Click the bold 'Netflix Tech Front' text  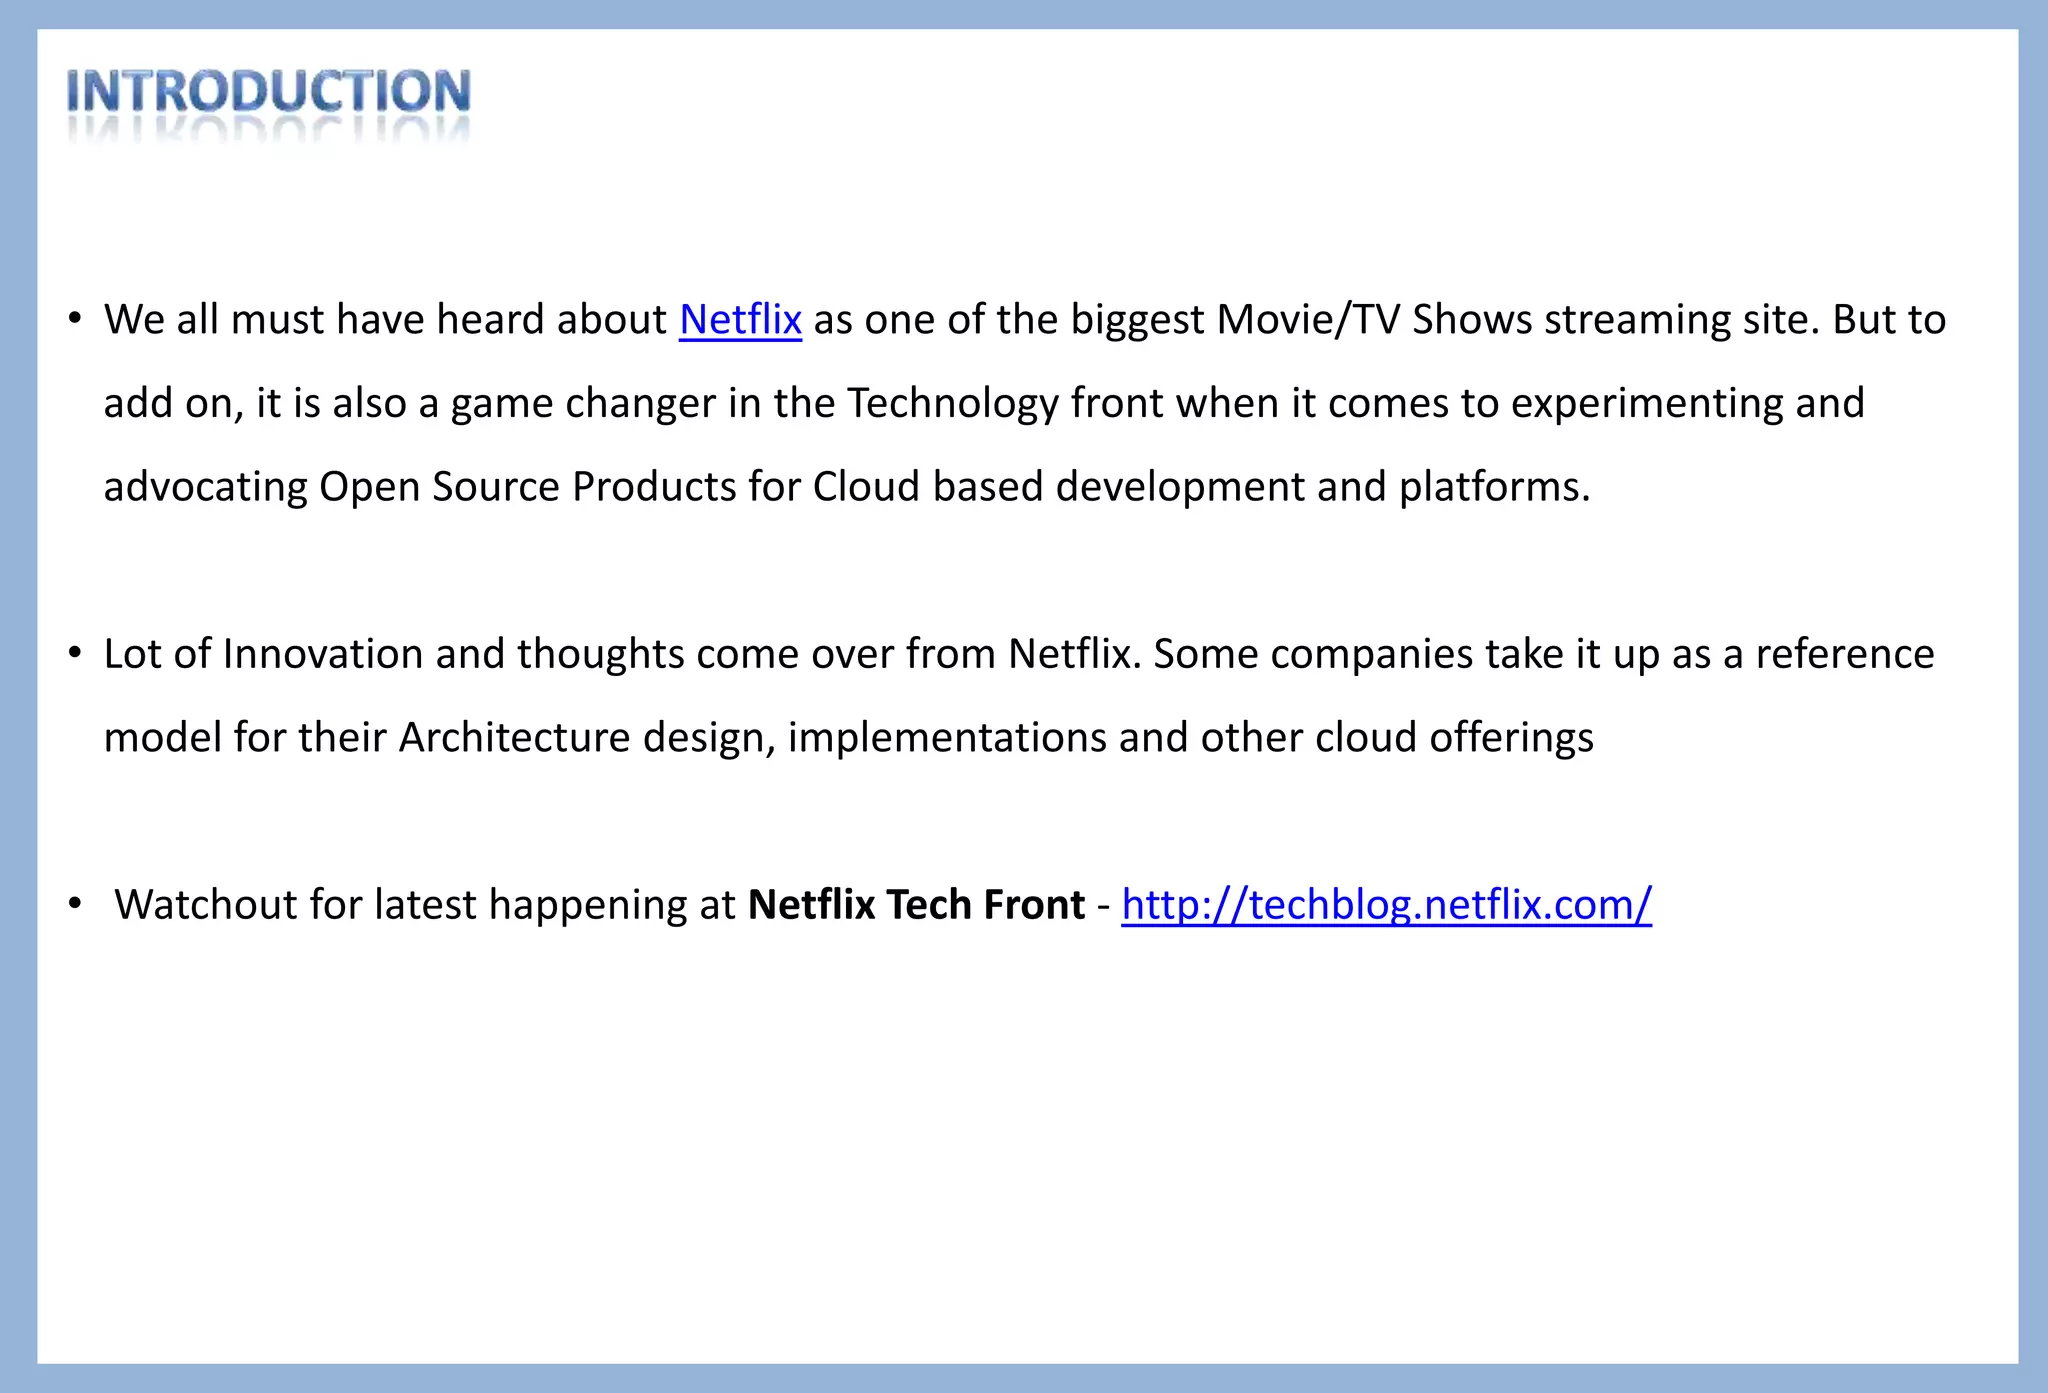(x=916, y=905)
